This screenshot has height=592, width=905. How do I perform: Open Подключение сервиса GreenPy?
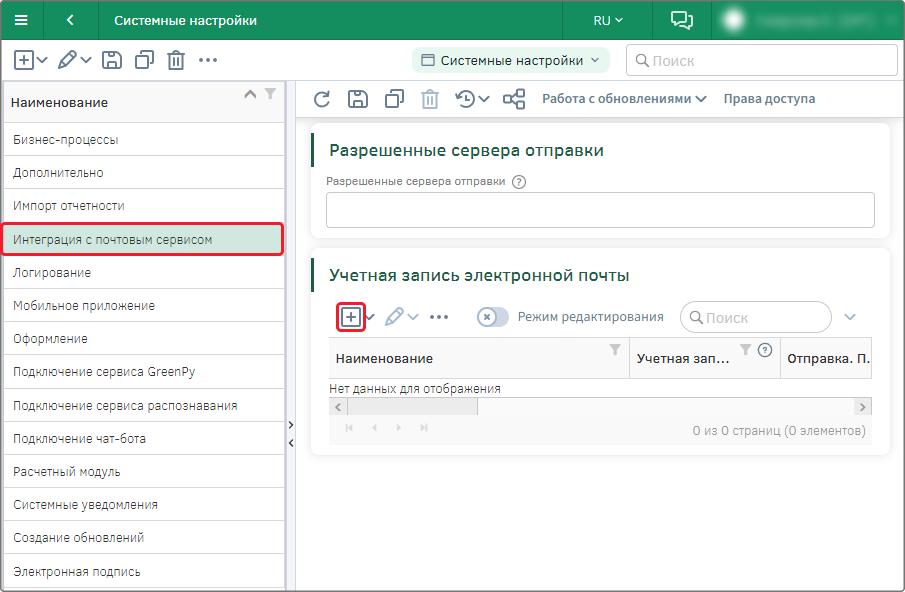144,372
